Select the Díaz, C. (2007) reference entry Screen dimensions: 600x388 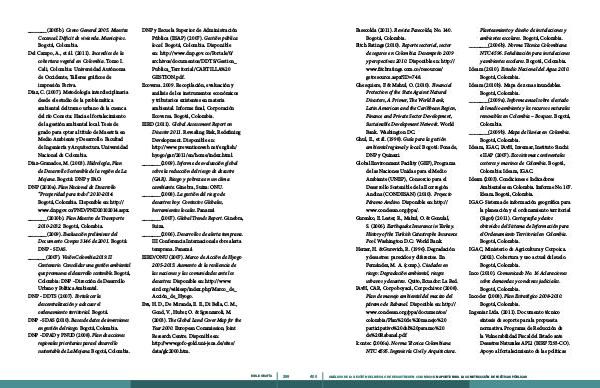[78, 124]
